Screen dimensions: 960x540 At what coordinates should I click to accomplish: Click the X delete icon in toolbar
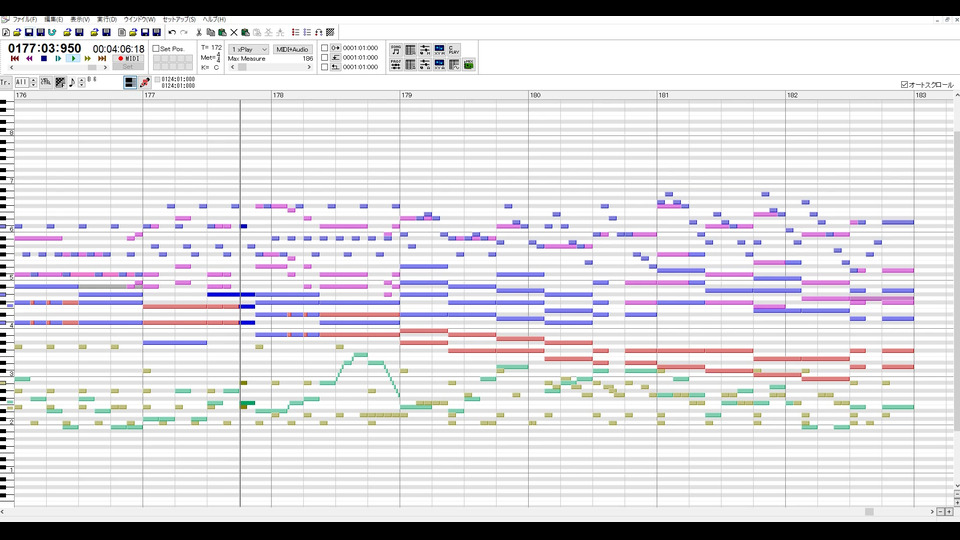click(234, 32)
